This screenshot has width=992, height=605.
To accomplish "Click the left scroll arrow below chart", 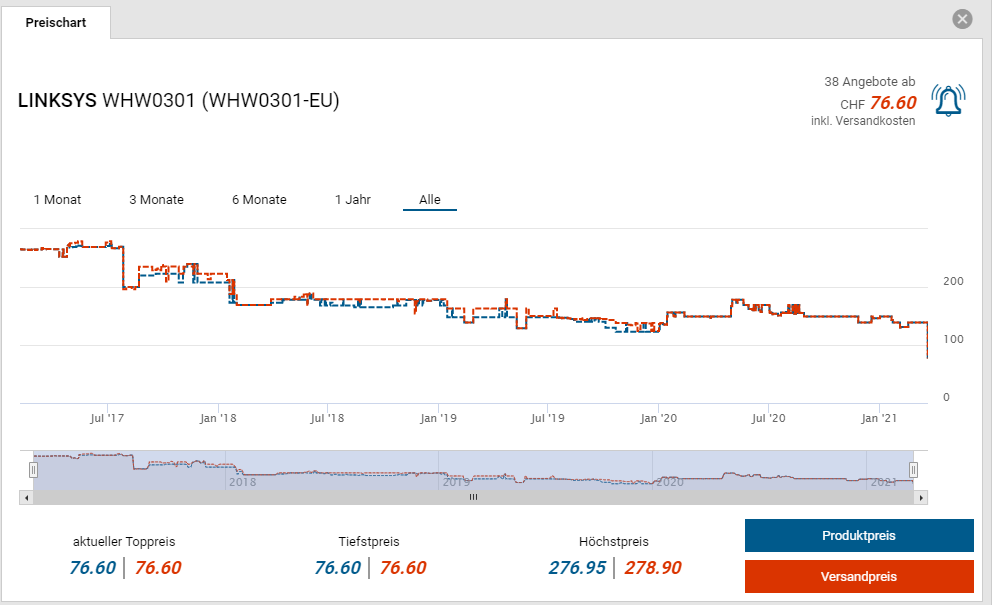I will pyautogui.click(x=26, y=497).
